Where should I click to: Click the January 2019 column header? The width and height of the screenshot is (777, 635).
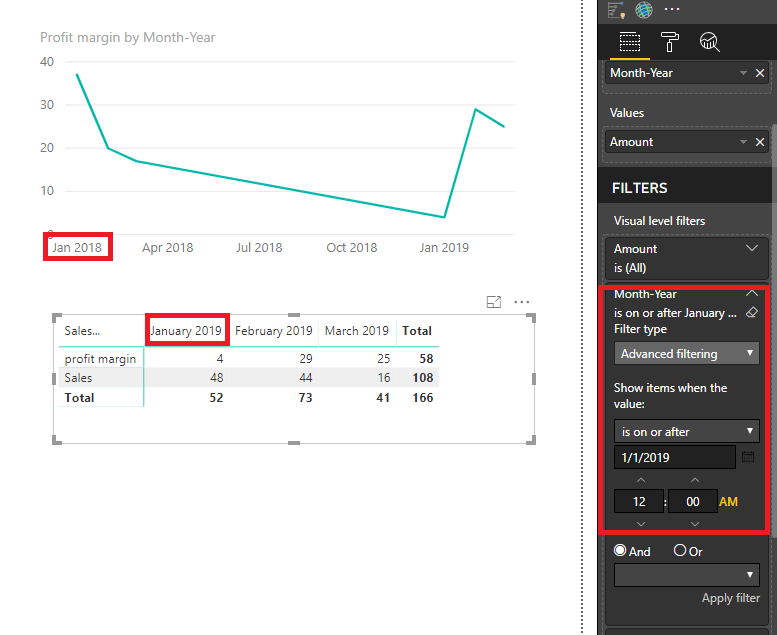click(186, 331)
